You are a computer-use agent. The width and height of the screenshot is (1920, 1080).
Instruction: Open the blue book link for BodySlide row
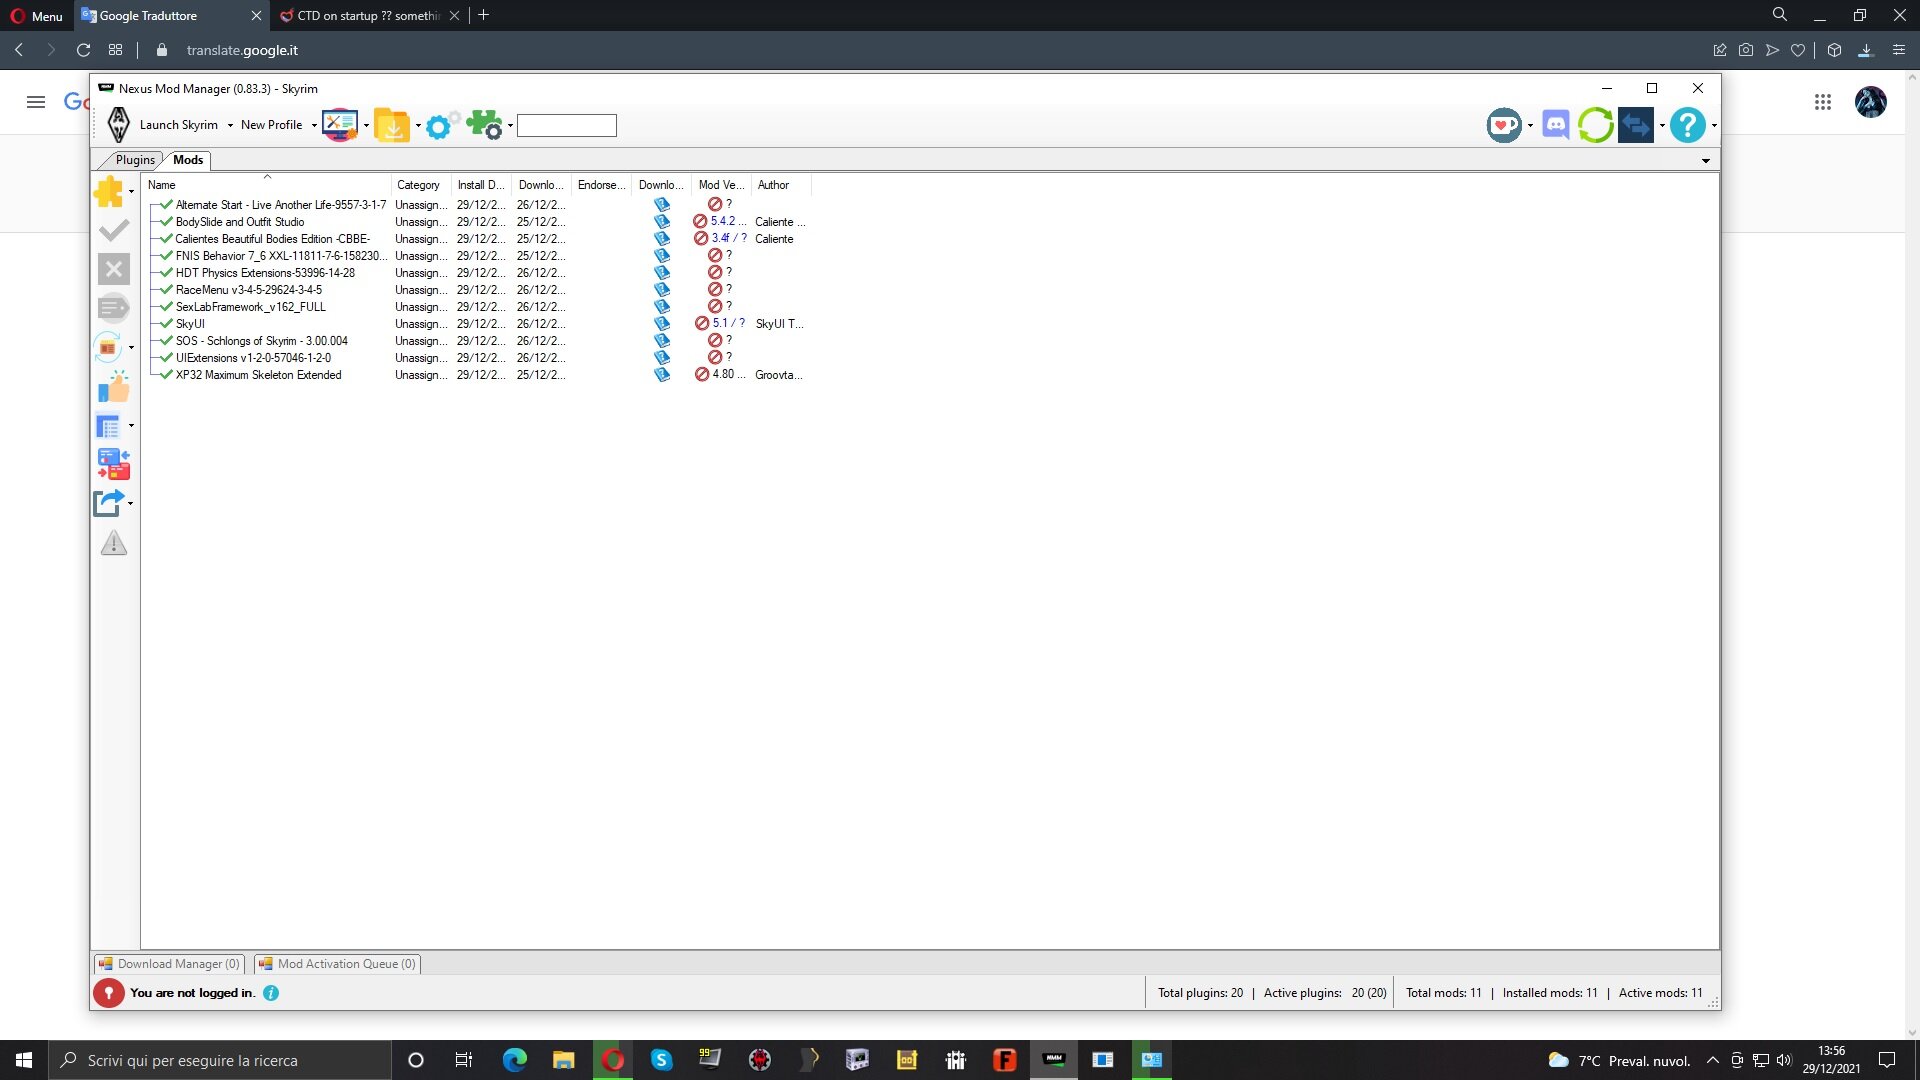click(x=662, y=222)
